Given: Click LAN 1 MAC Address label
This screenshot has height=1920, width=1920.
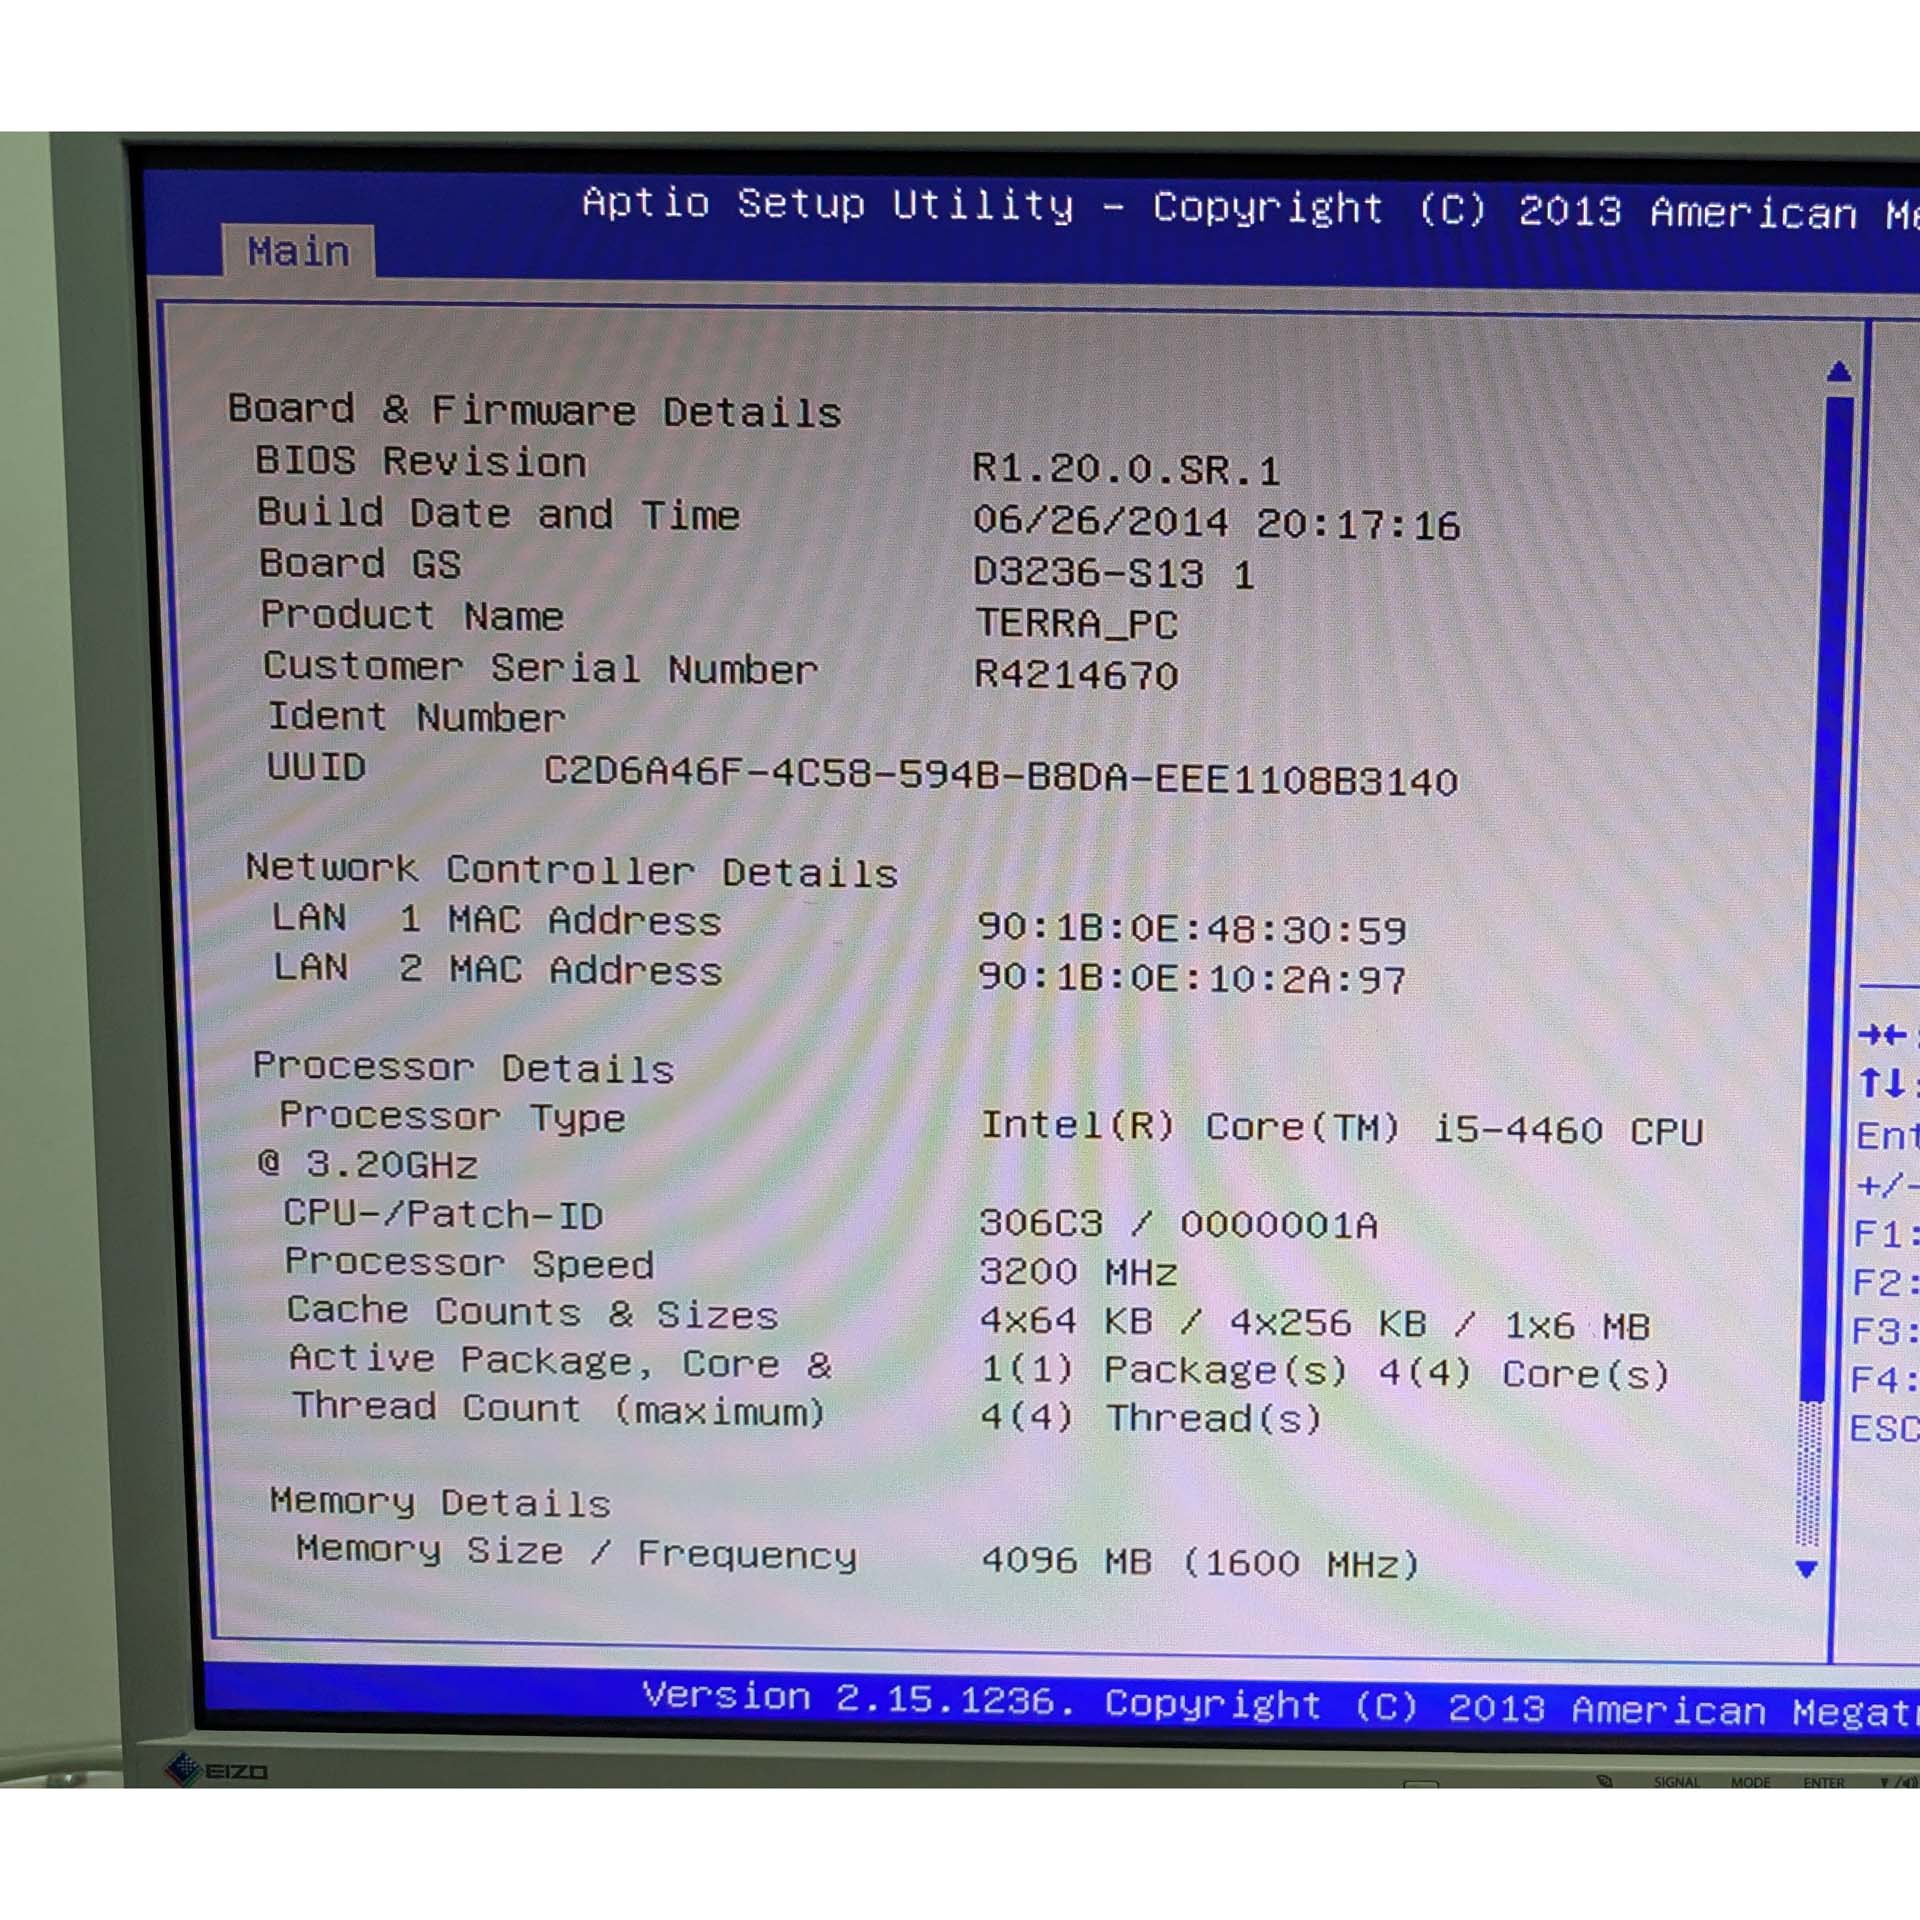Looking at the screenshot, I should (x=497, y=920).
